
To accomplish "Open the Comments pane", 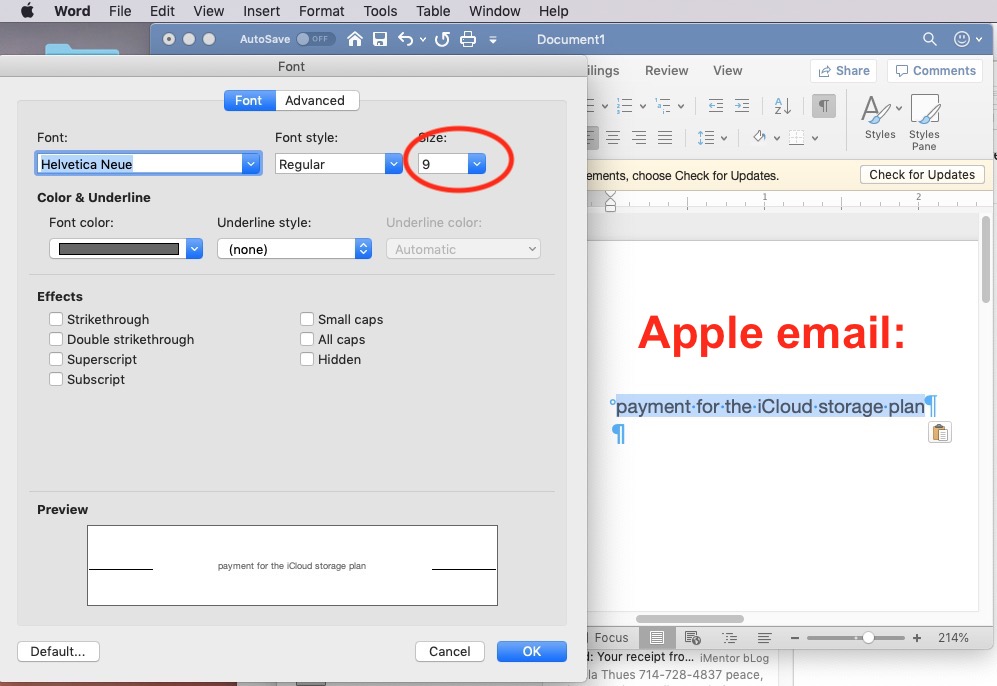I will [x=935, y=71].
